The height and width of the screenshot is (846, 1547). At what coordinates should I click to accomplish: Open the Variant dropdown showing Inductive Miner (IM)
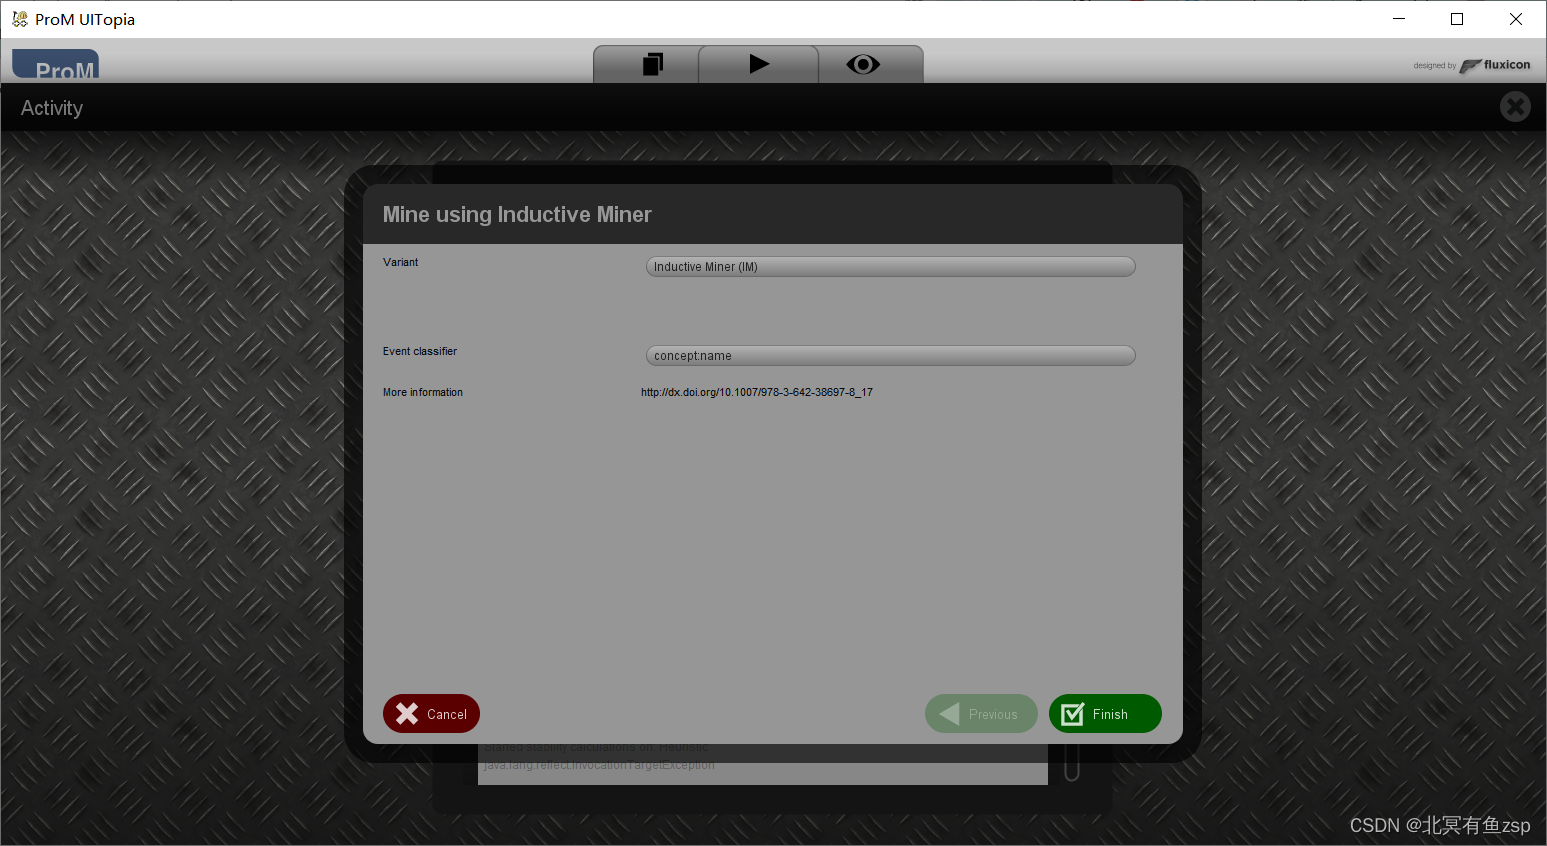click(x=890, y=267)
